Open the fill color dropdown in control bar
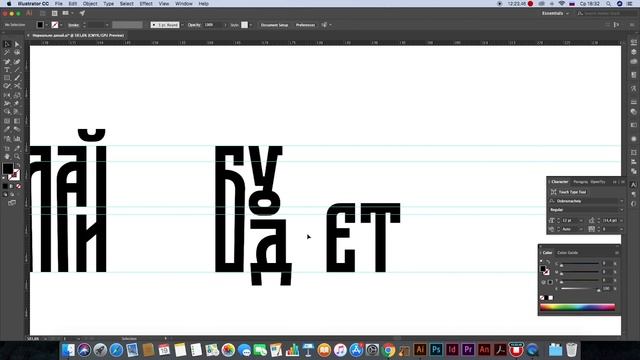 [x=47, y=25]
